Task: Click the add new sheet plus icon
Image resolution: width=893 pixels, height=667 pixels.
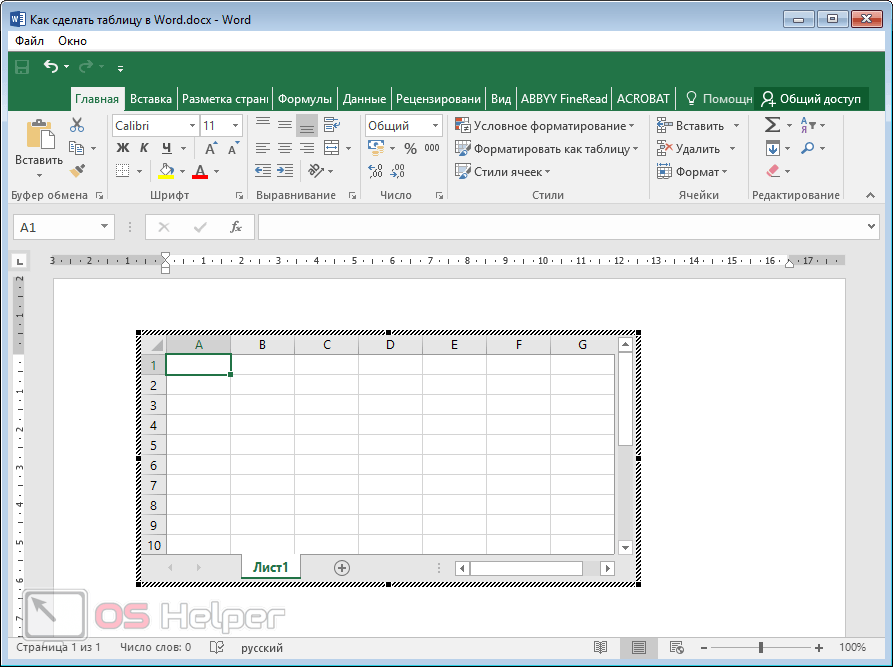Action: click(342, 567)
